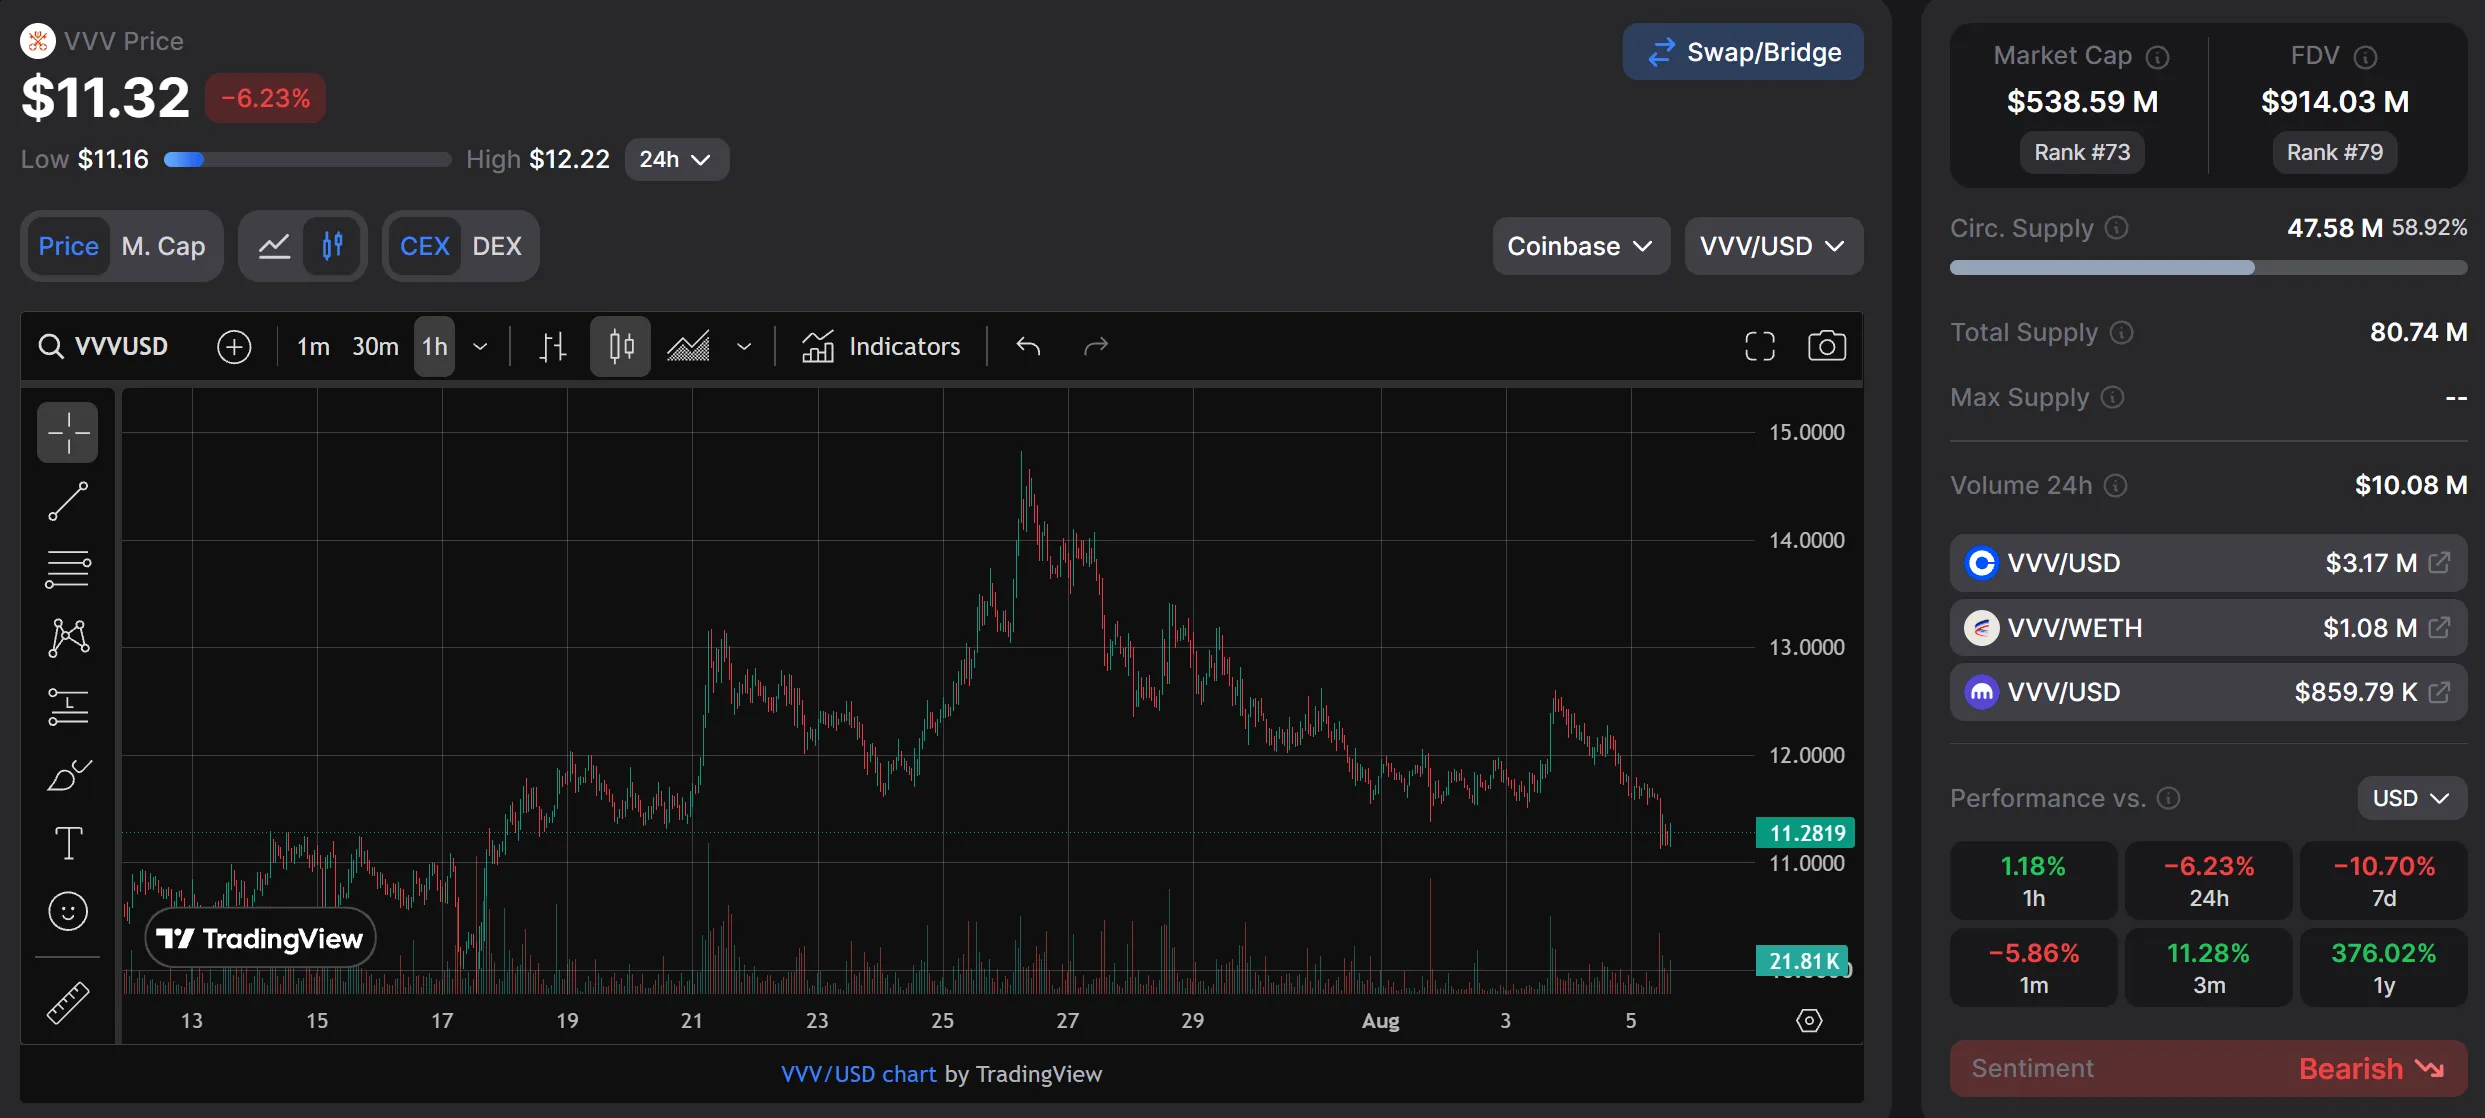Show Total Supply info icon

pos(2121,332)
